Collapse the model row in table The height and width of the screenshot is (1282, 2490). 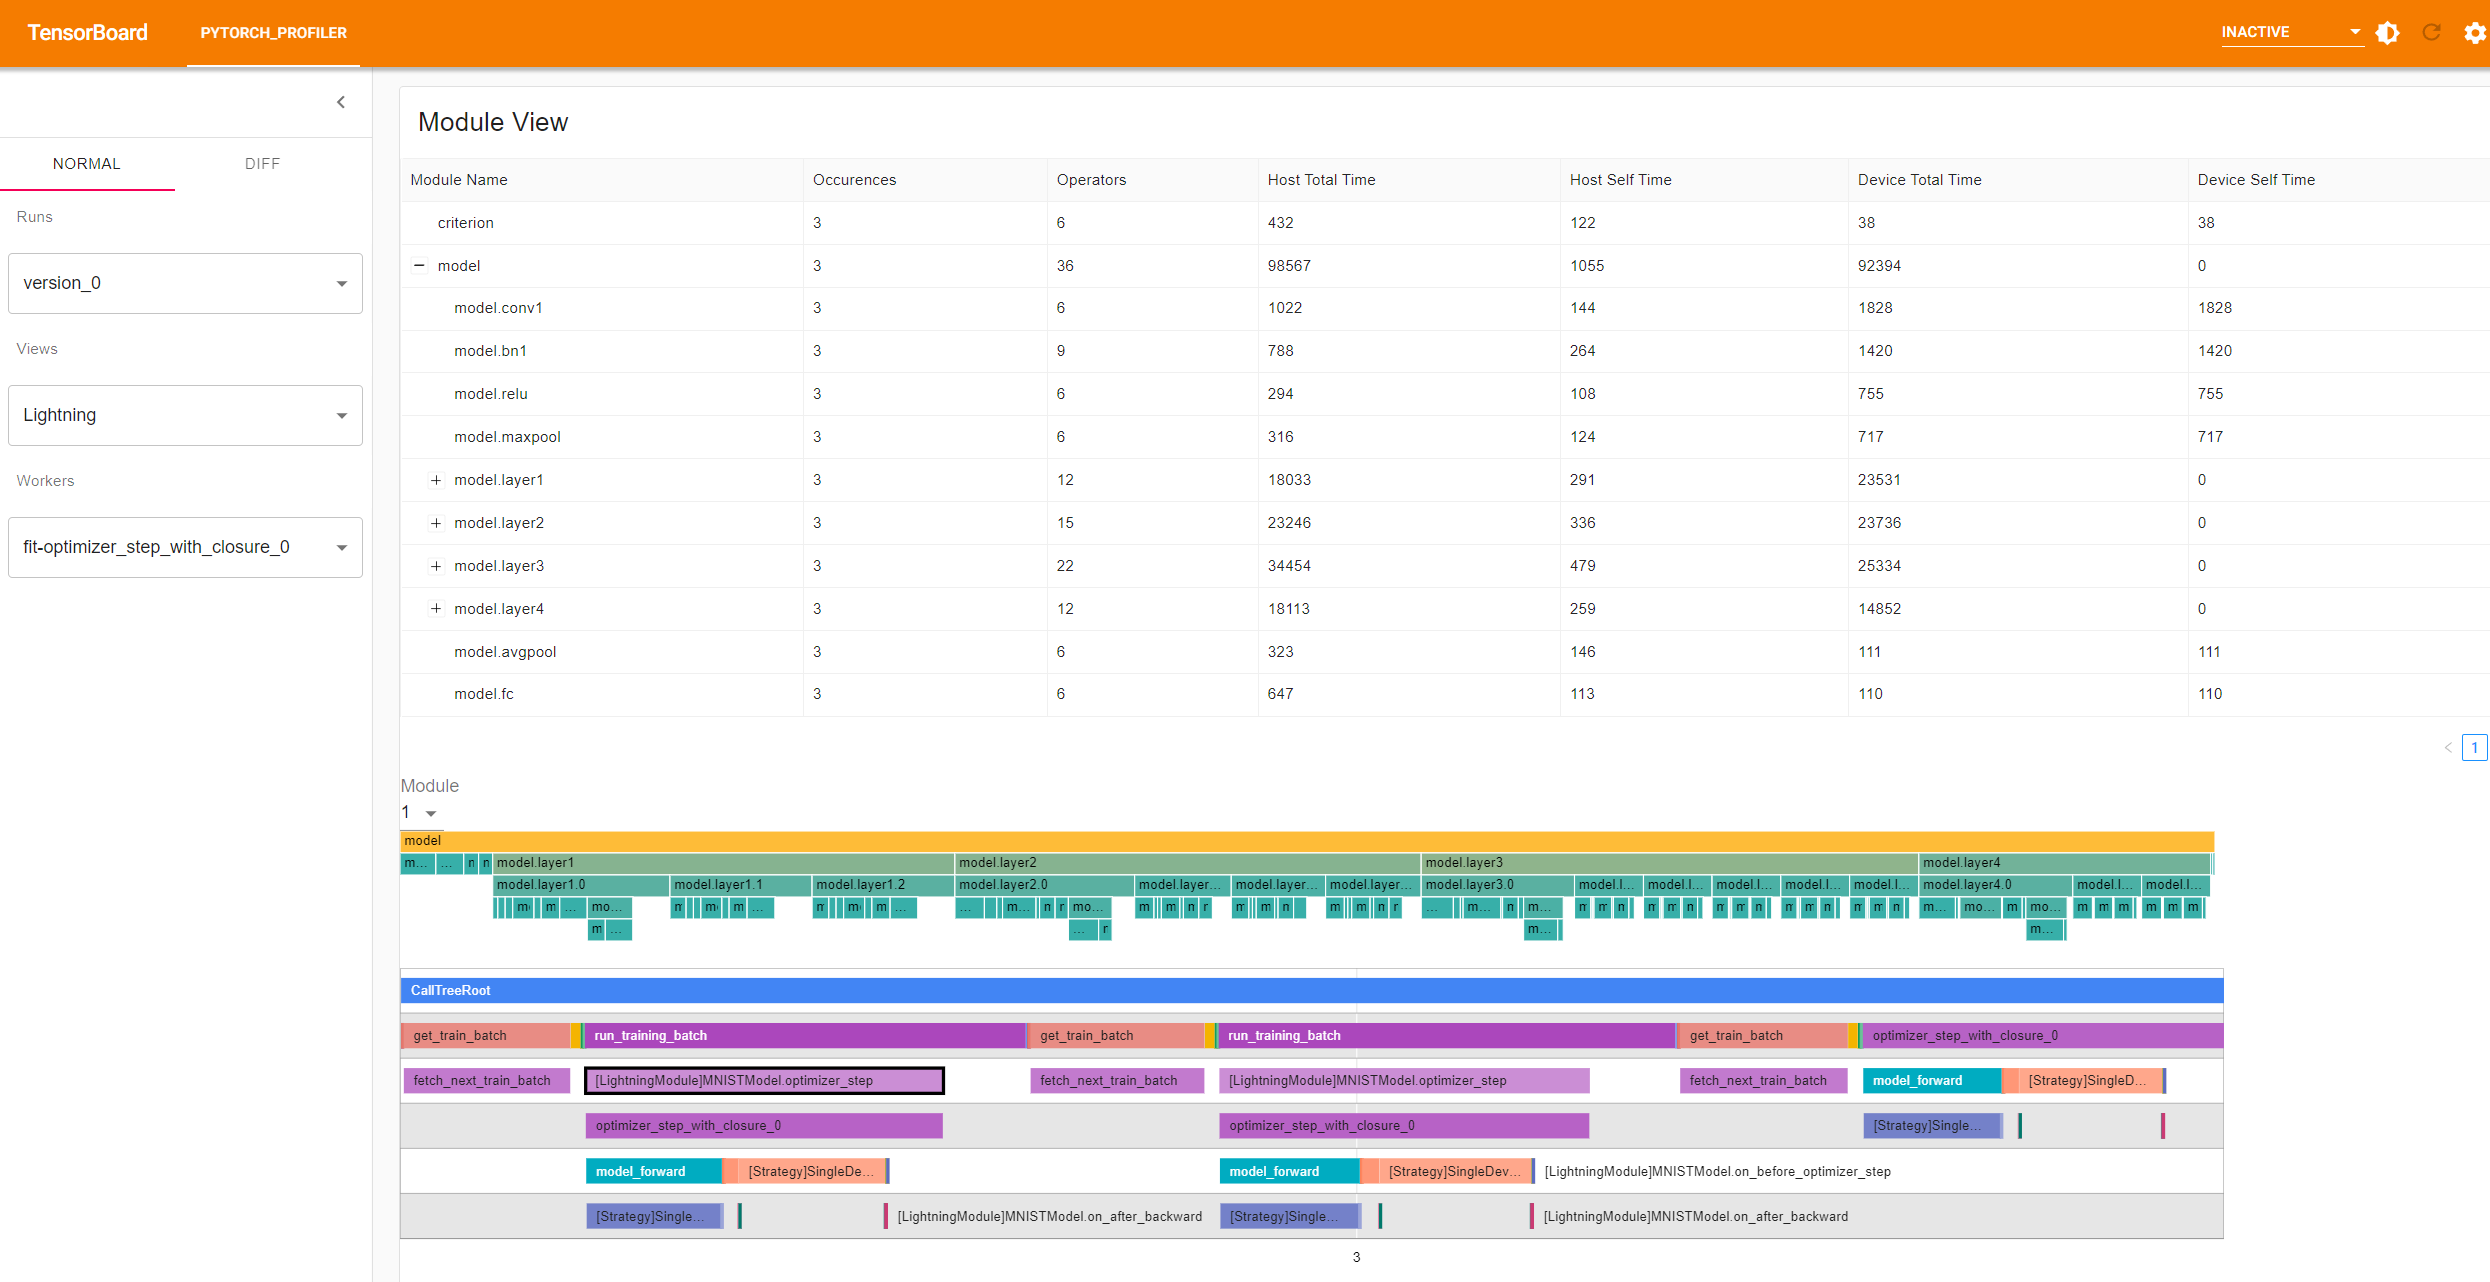(419, 266)
